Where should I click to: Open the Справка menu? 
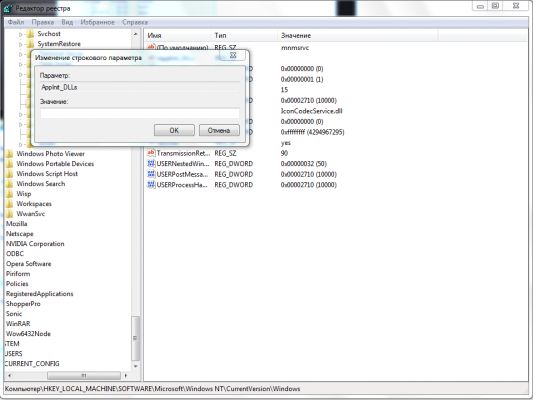pos(135,22)
